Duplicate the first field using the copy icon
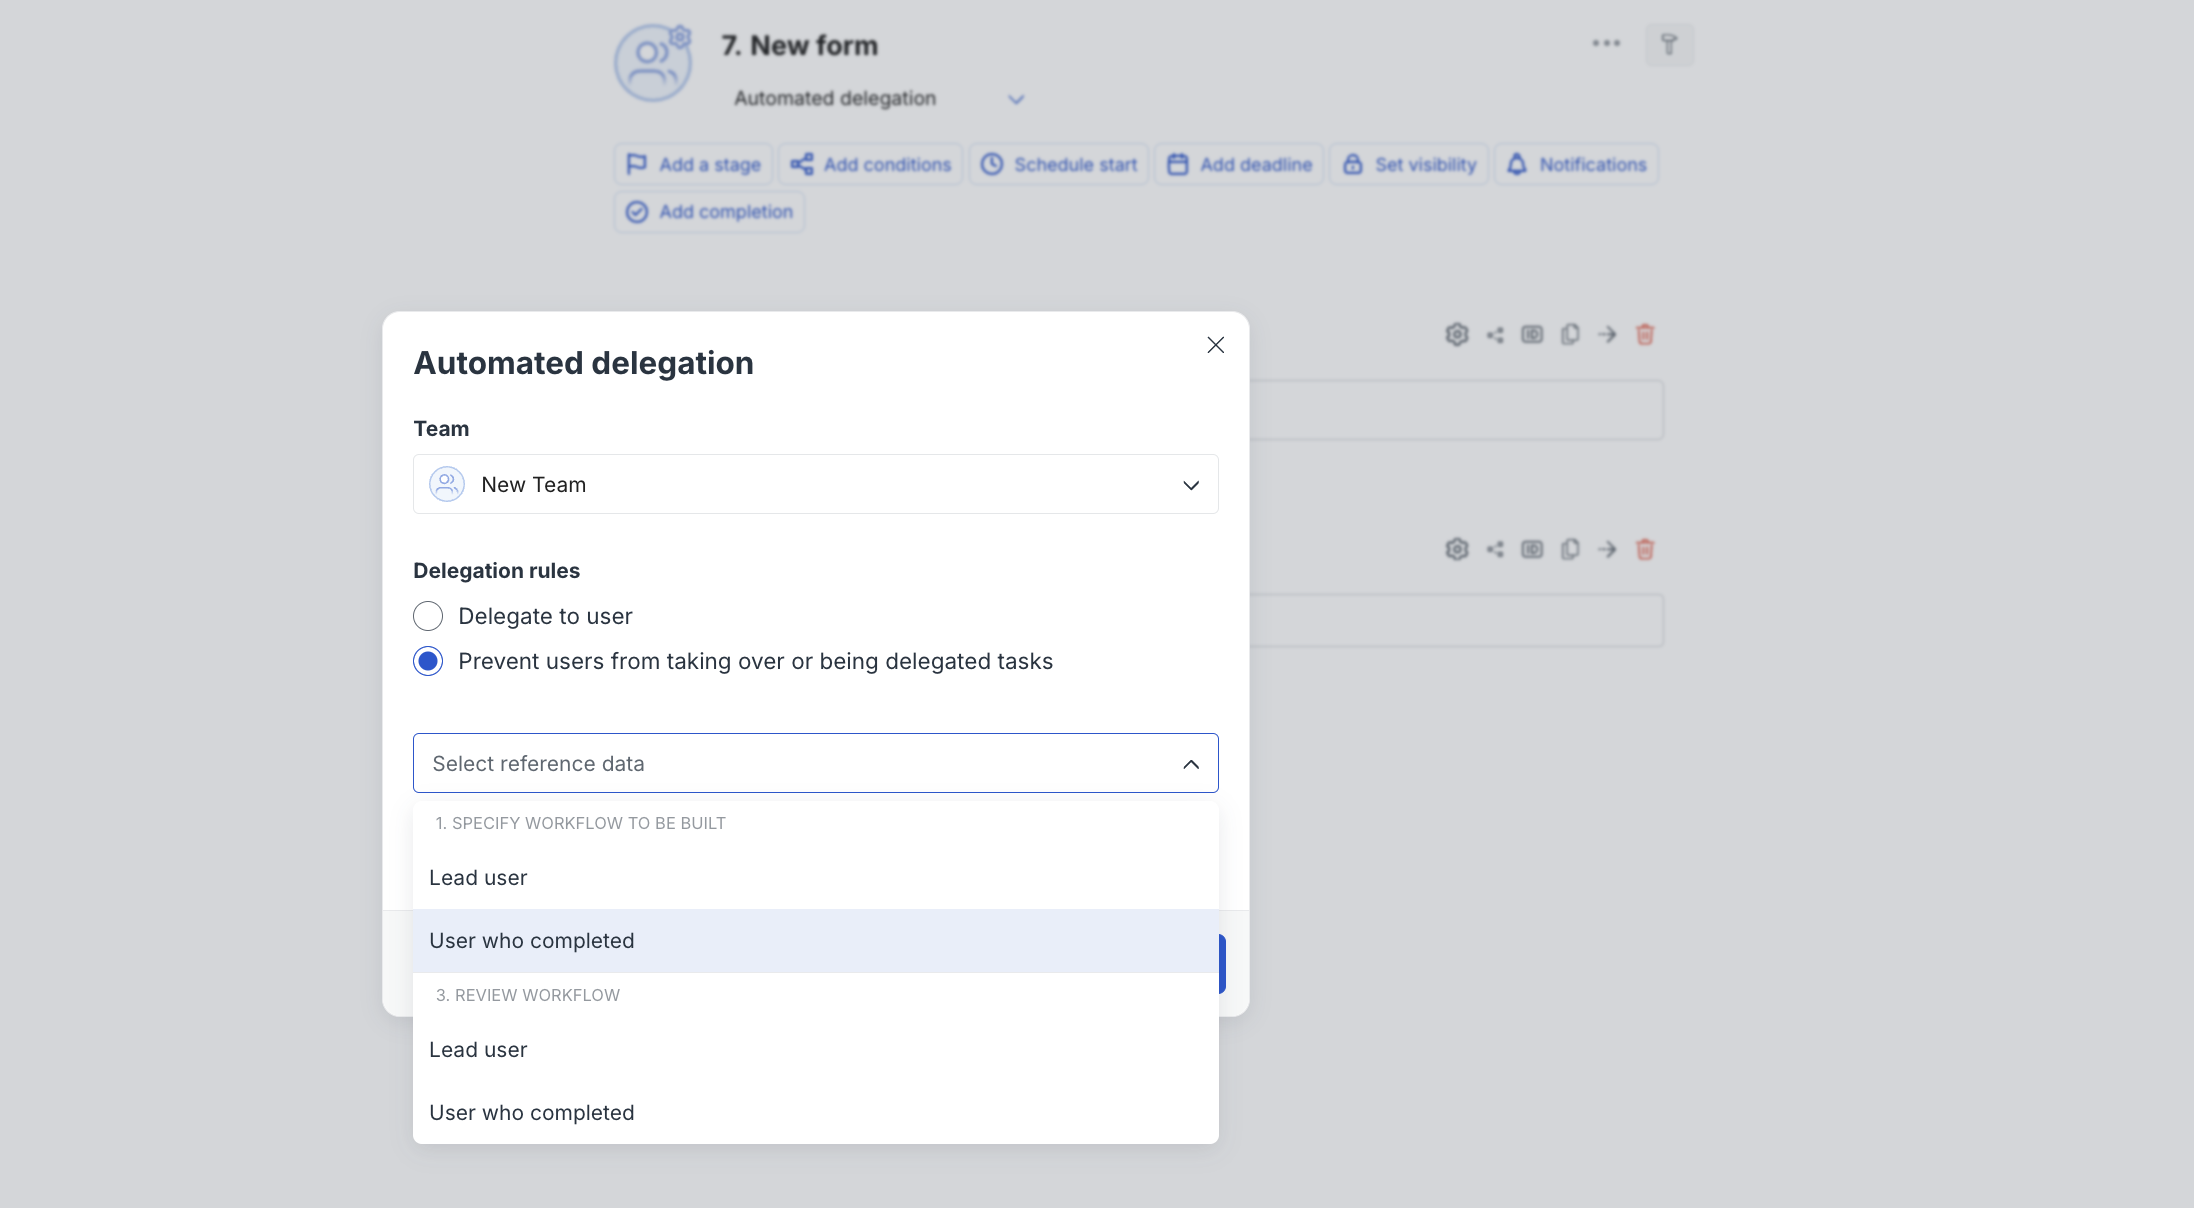Screen dimensions: 2194x1208 click(x=1570, y=334)
